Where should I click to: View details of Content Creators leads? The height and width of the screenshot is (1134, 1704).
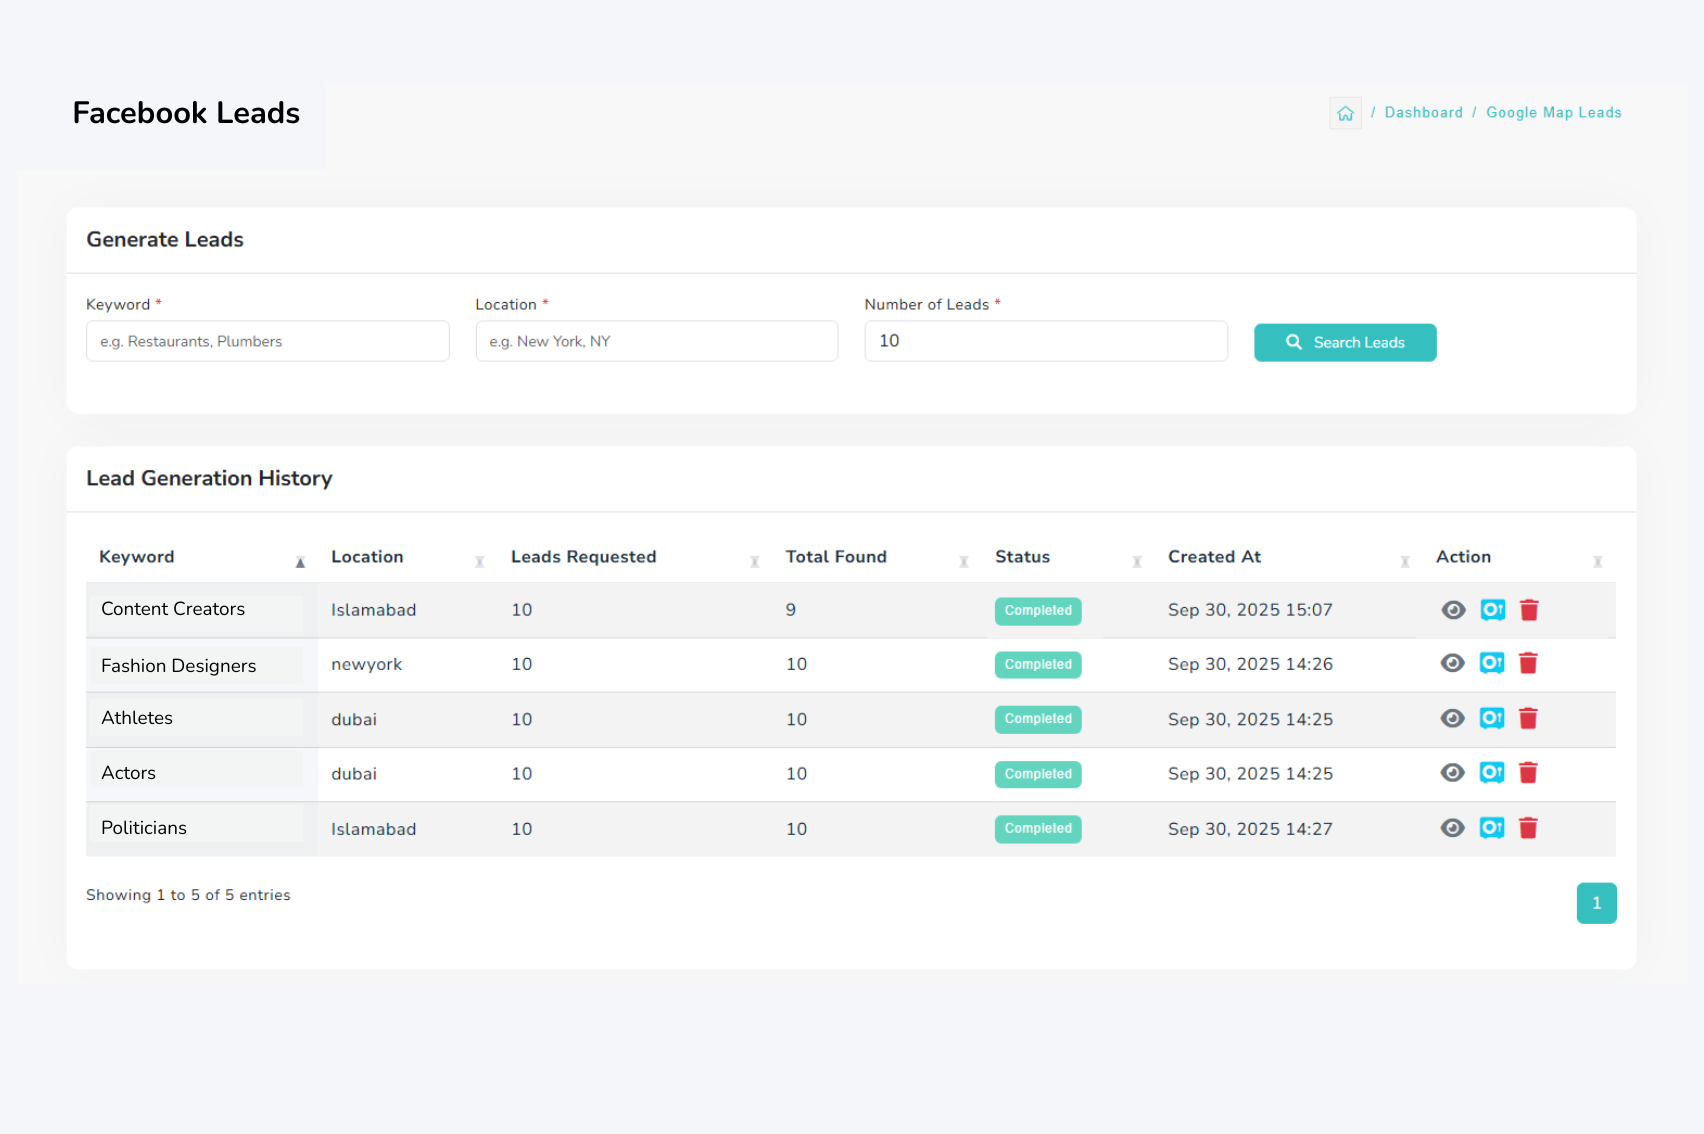click(1453, 610)
